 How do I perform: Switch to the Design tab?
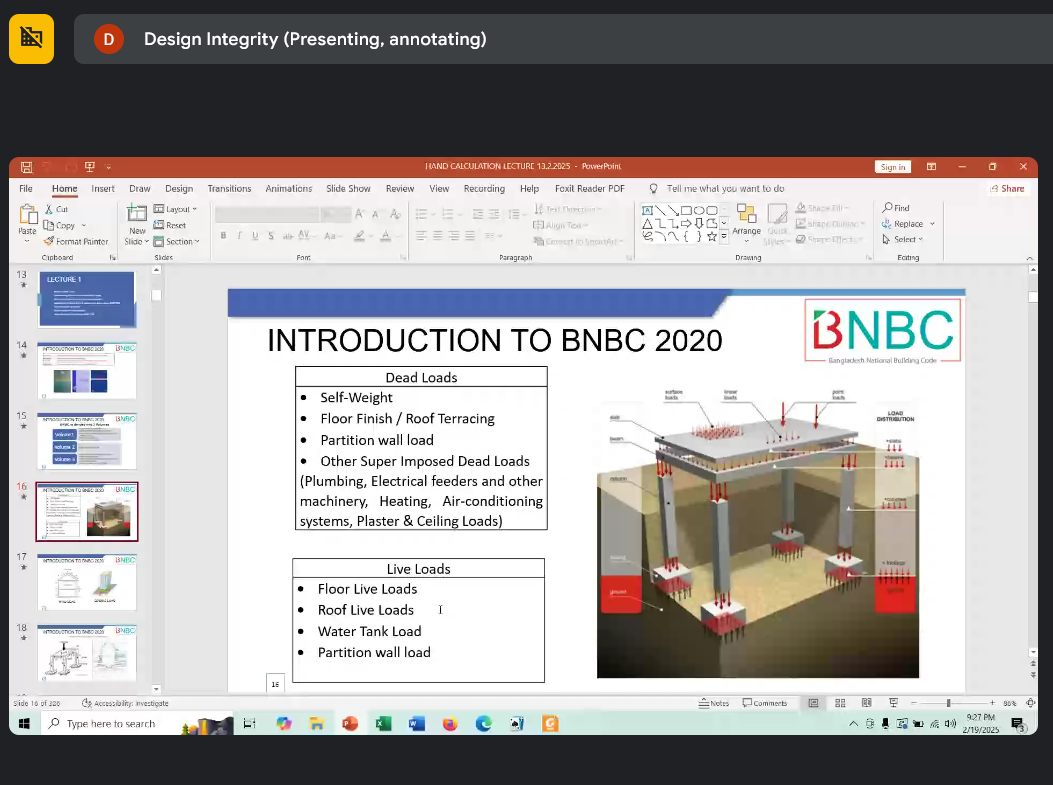[179, 189]
